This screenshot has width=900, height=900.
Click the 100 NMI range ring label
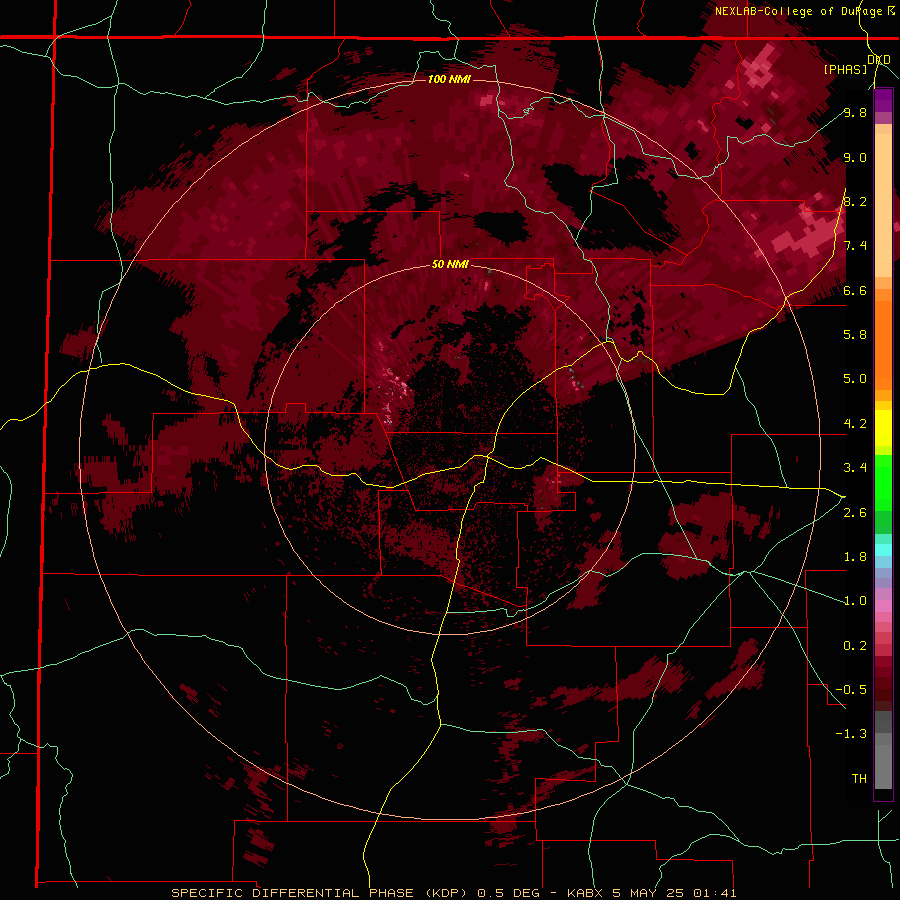tap(449, 79)
